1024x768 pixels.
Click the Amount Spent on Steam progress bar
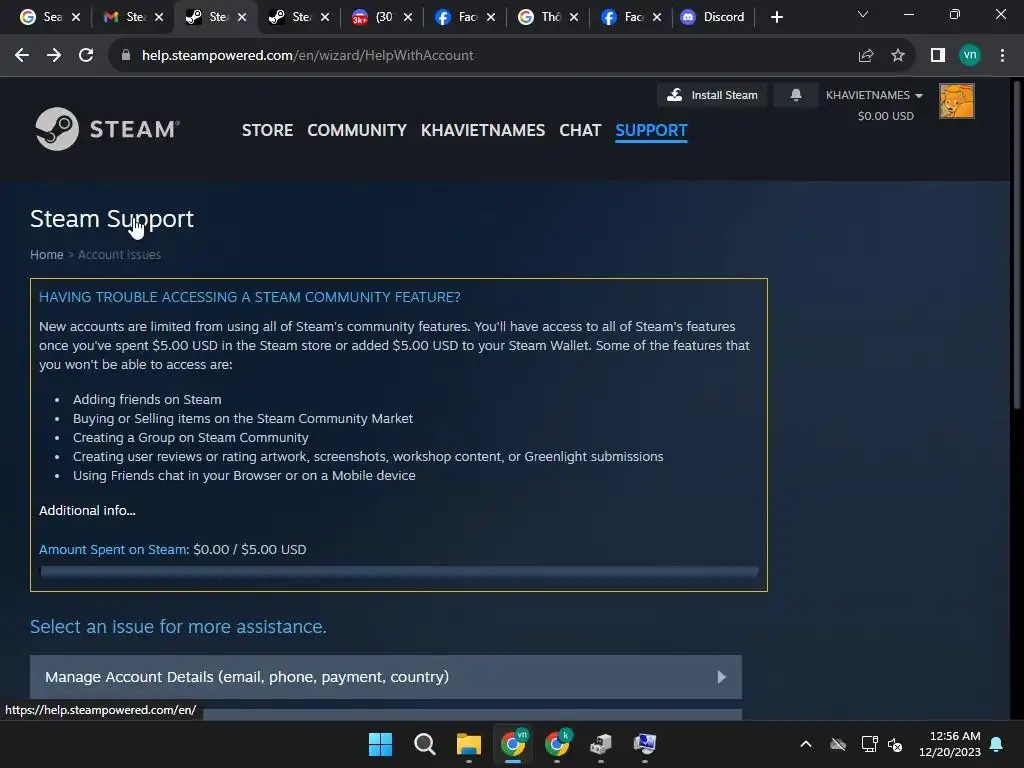coord(399,572)
